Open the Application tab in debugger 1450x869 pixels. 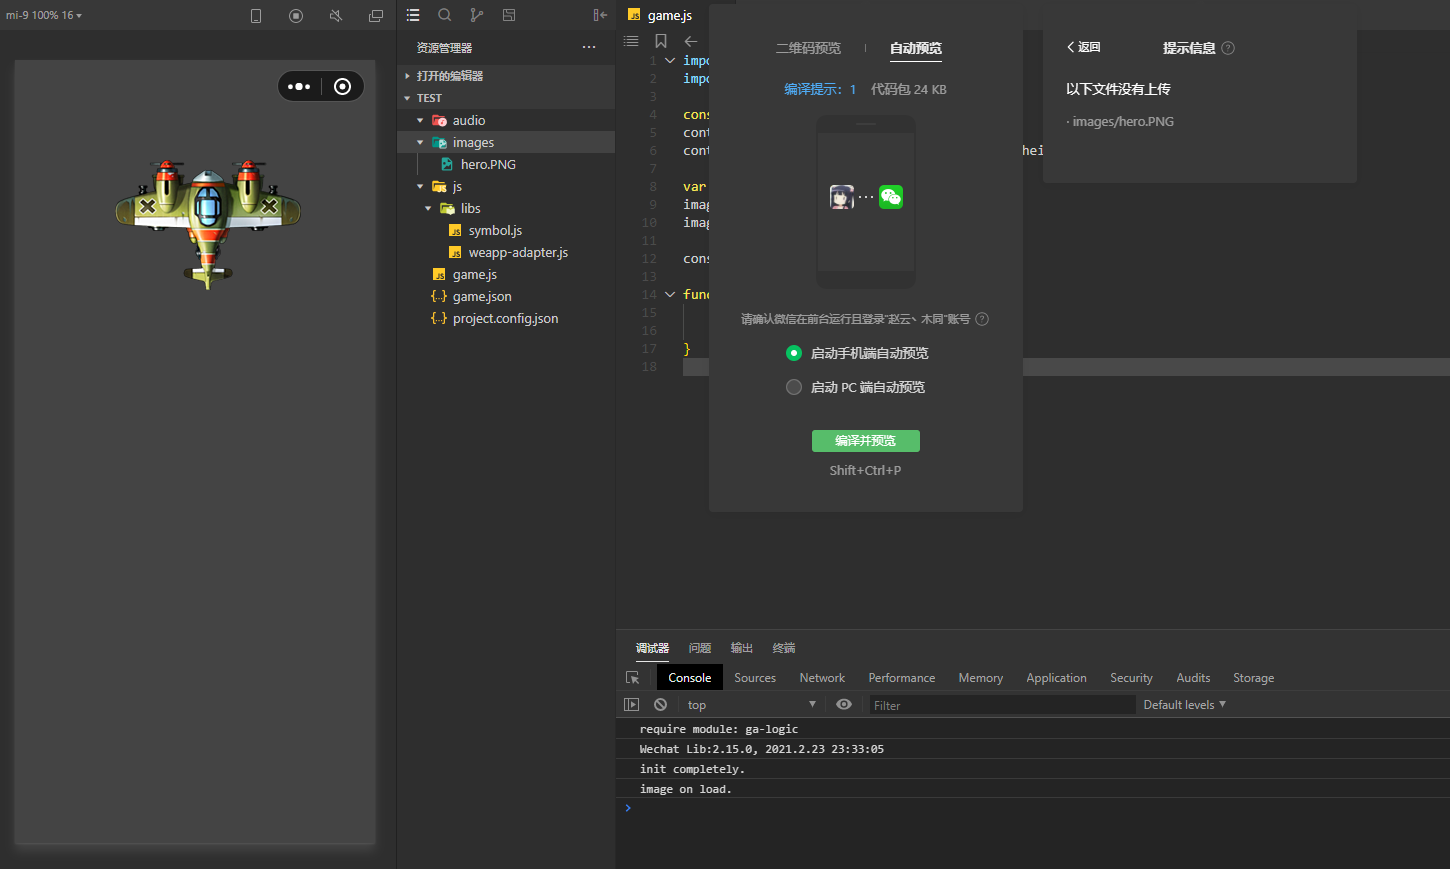(1056, 678)
